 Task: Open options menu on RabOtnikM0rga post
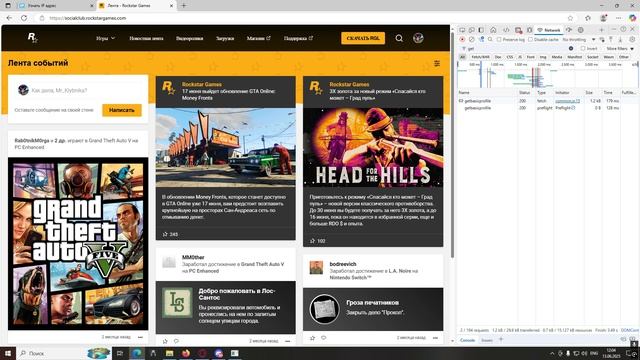140,337
